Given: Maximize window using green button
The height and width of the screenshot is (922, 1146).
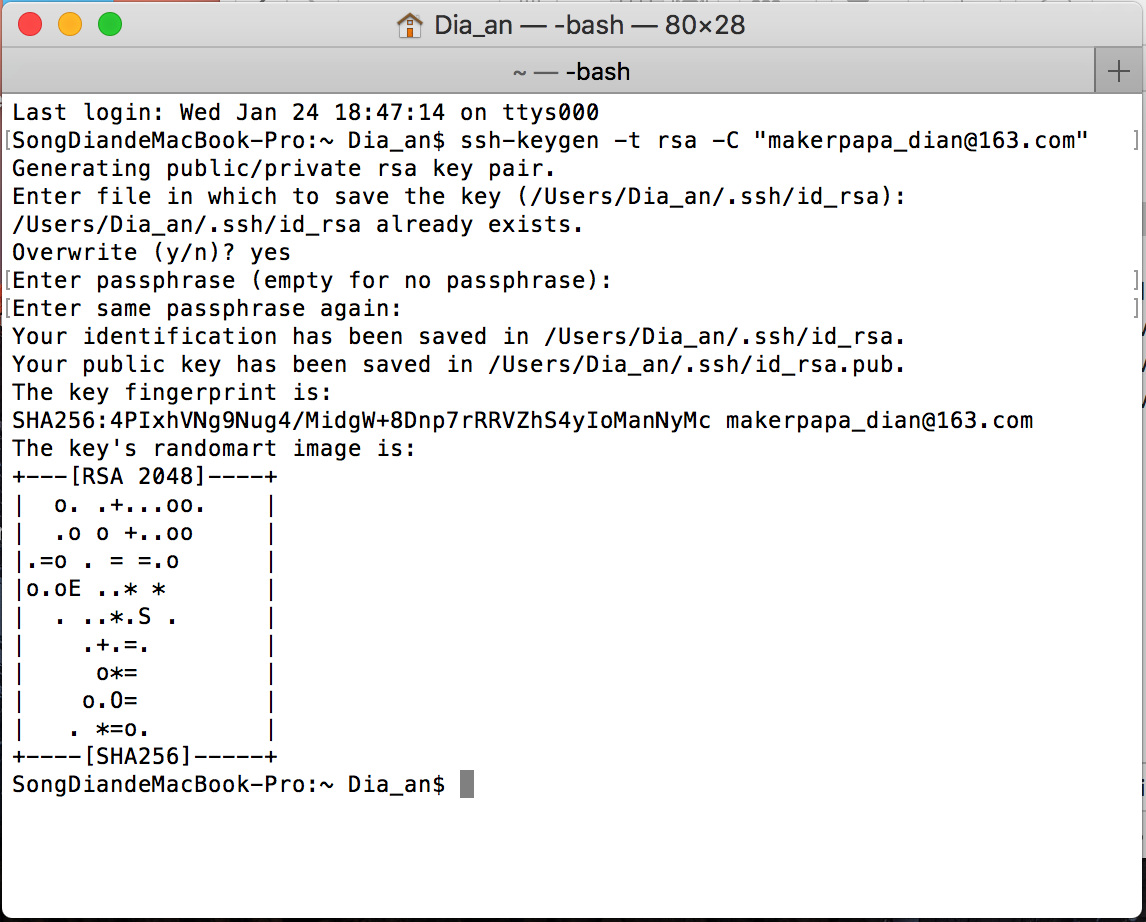Looking at the screenshot, I should pos(110,24).
